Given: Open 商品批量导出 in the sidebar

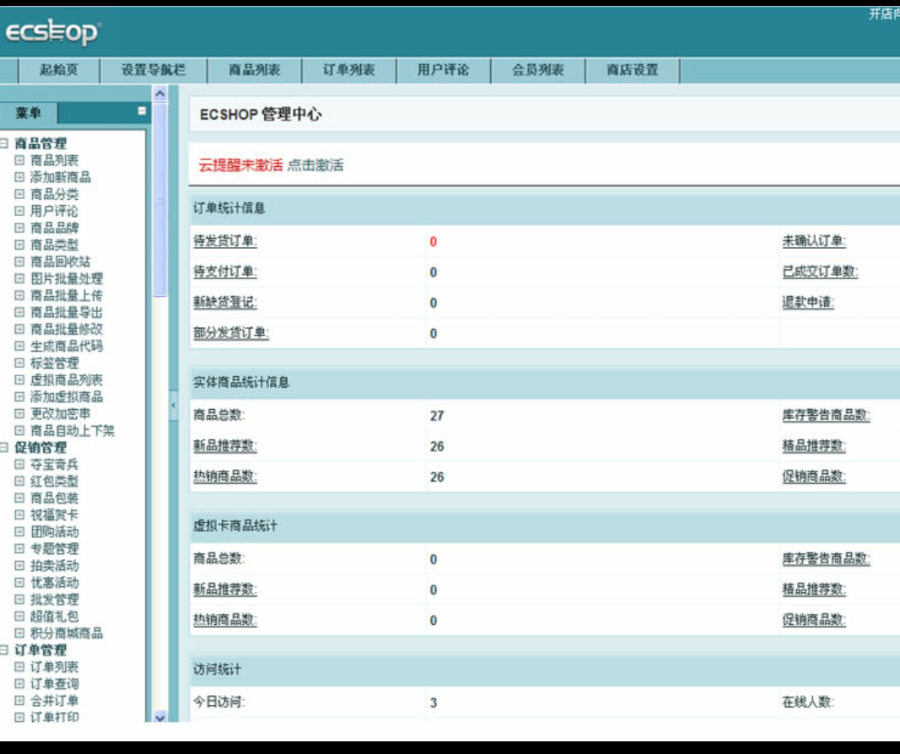Looking at the screenshot, I should (x=67, y=312).
